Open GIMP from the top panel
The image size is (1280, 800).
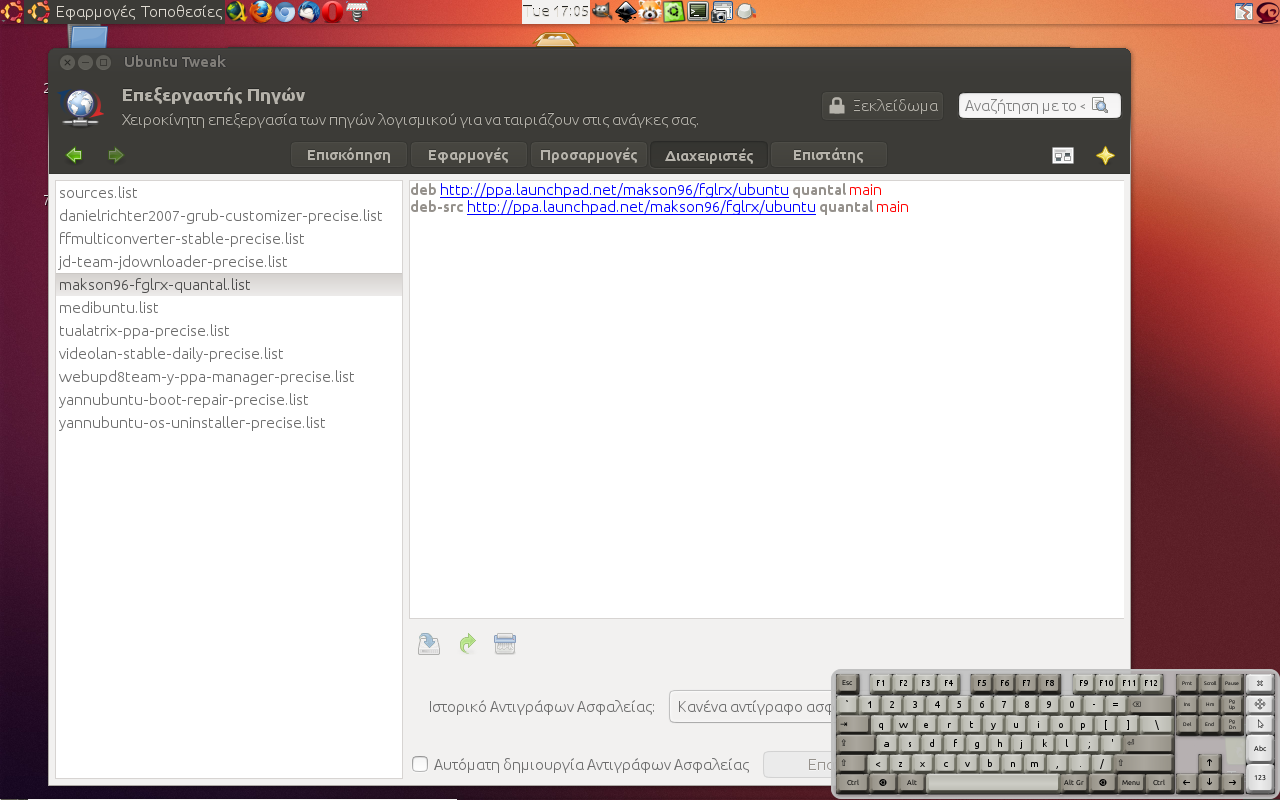click(602, 12)
